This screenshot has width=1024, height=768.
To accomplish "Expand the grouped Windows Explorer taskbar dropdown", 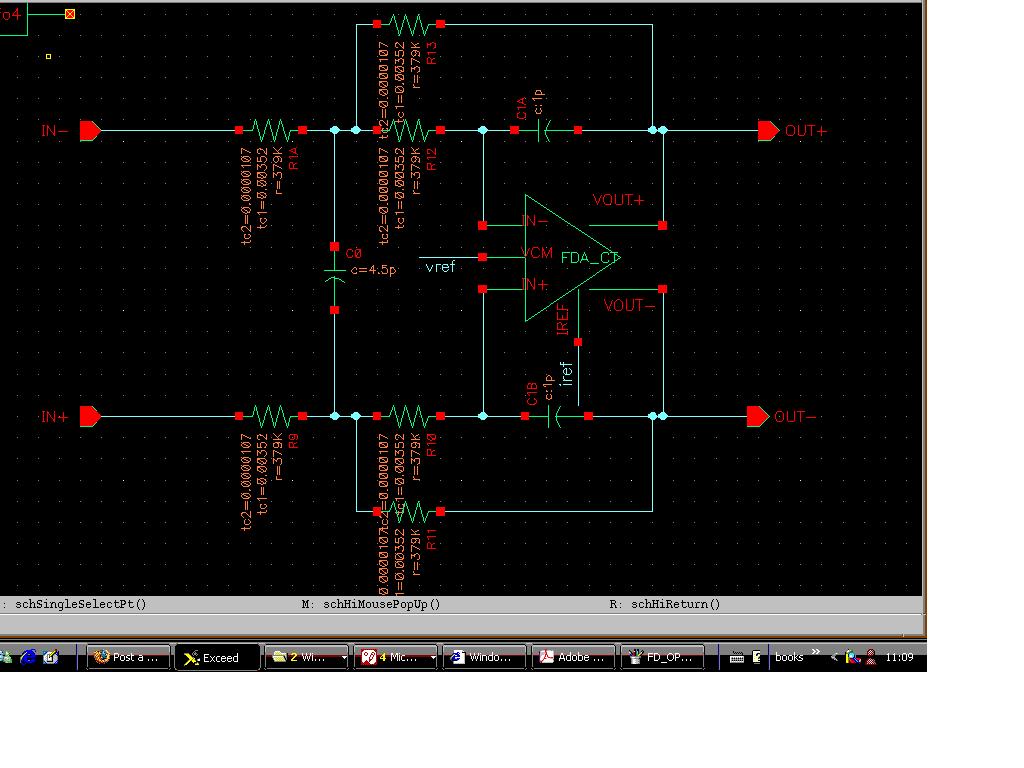I will (344, 658).
